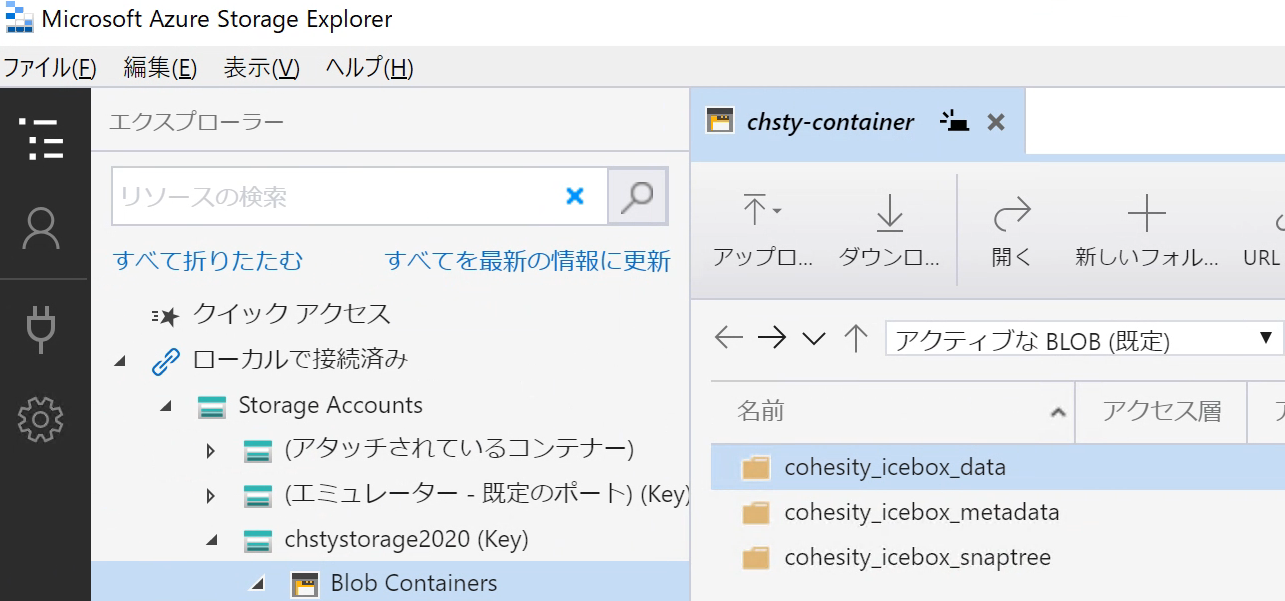Click the New Folder toolbar button
The image size is (1285, 601).
click(x=1146, y=232)
